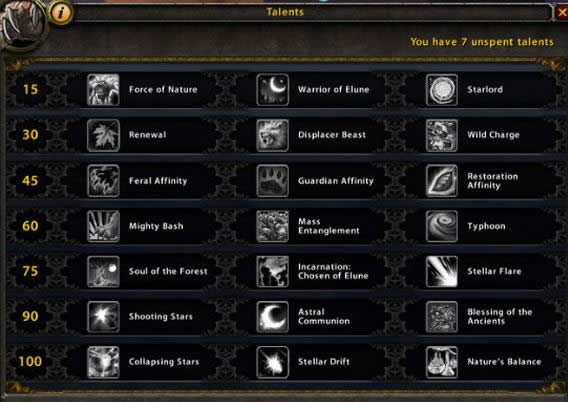
Task: Pick the Astral Communion crescent icon
Action: [x=272, y=317]
